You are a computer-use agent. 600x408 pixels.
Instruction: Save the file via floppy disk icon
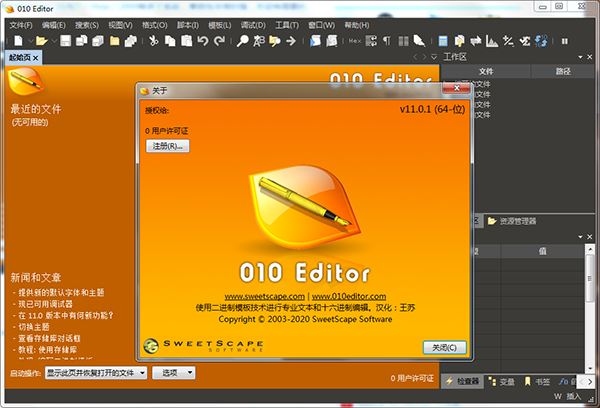click(x=65, y=41)
